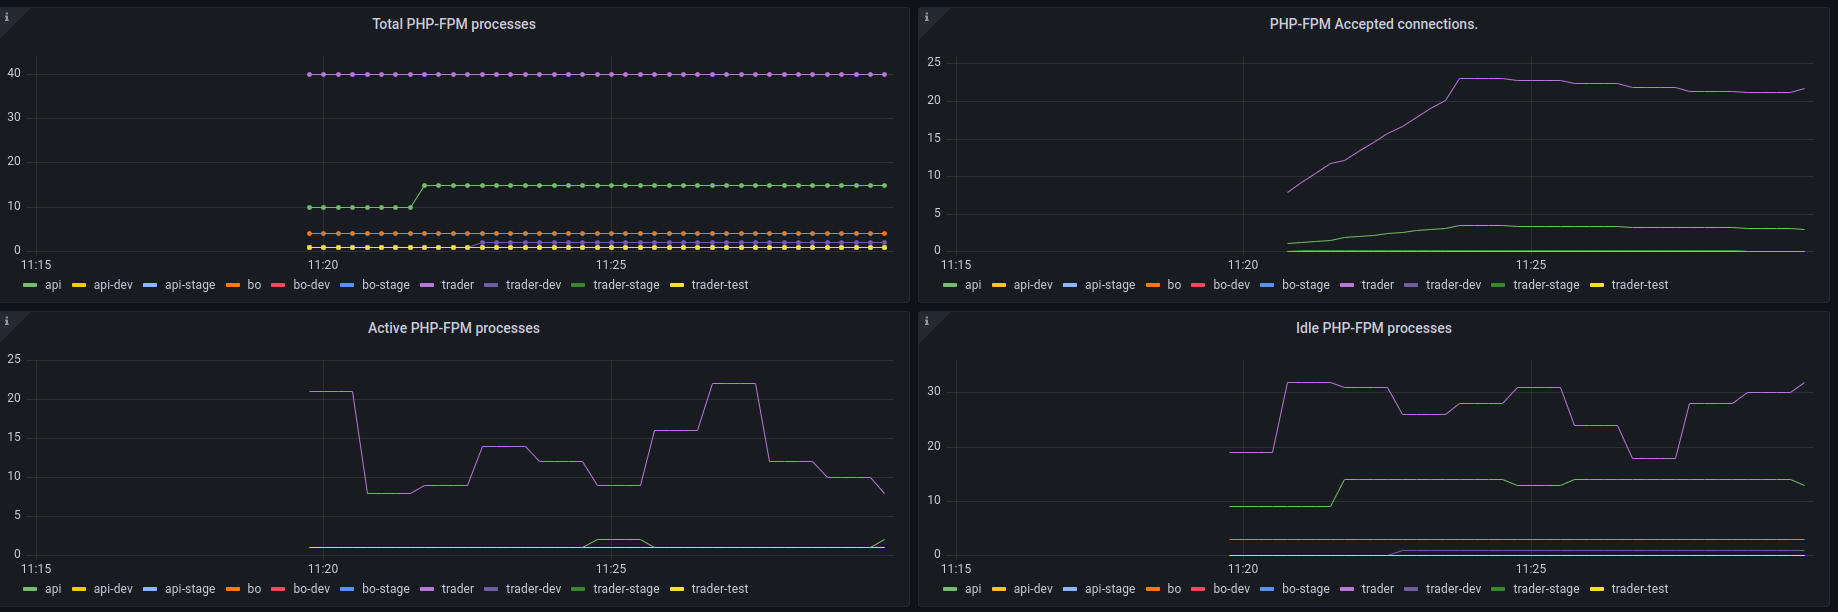This screenshot has width=1838, height=612.
Task: Click info icon on Idle PHP-FPM processes panel
Action: click(x=926, y=321)
